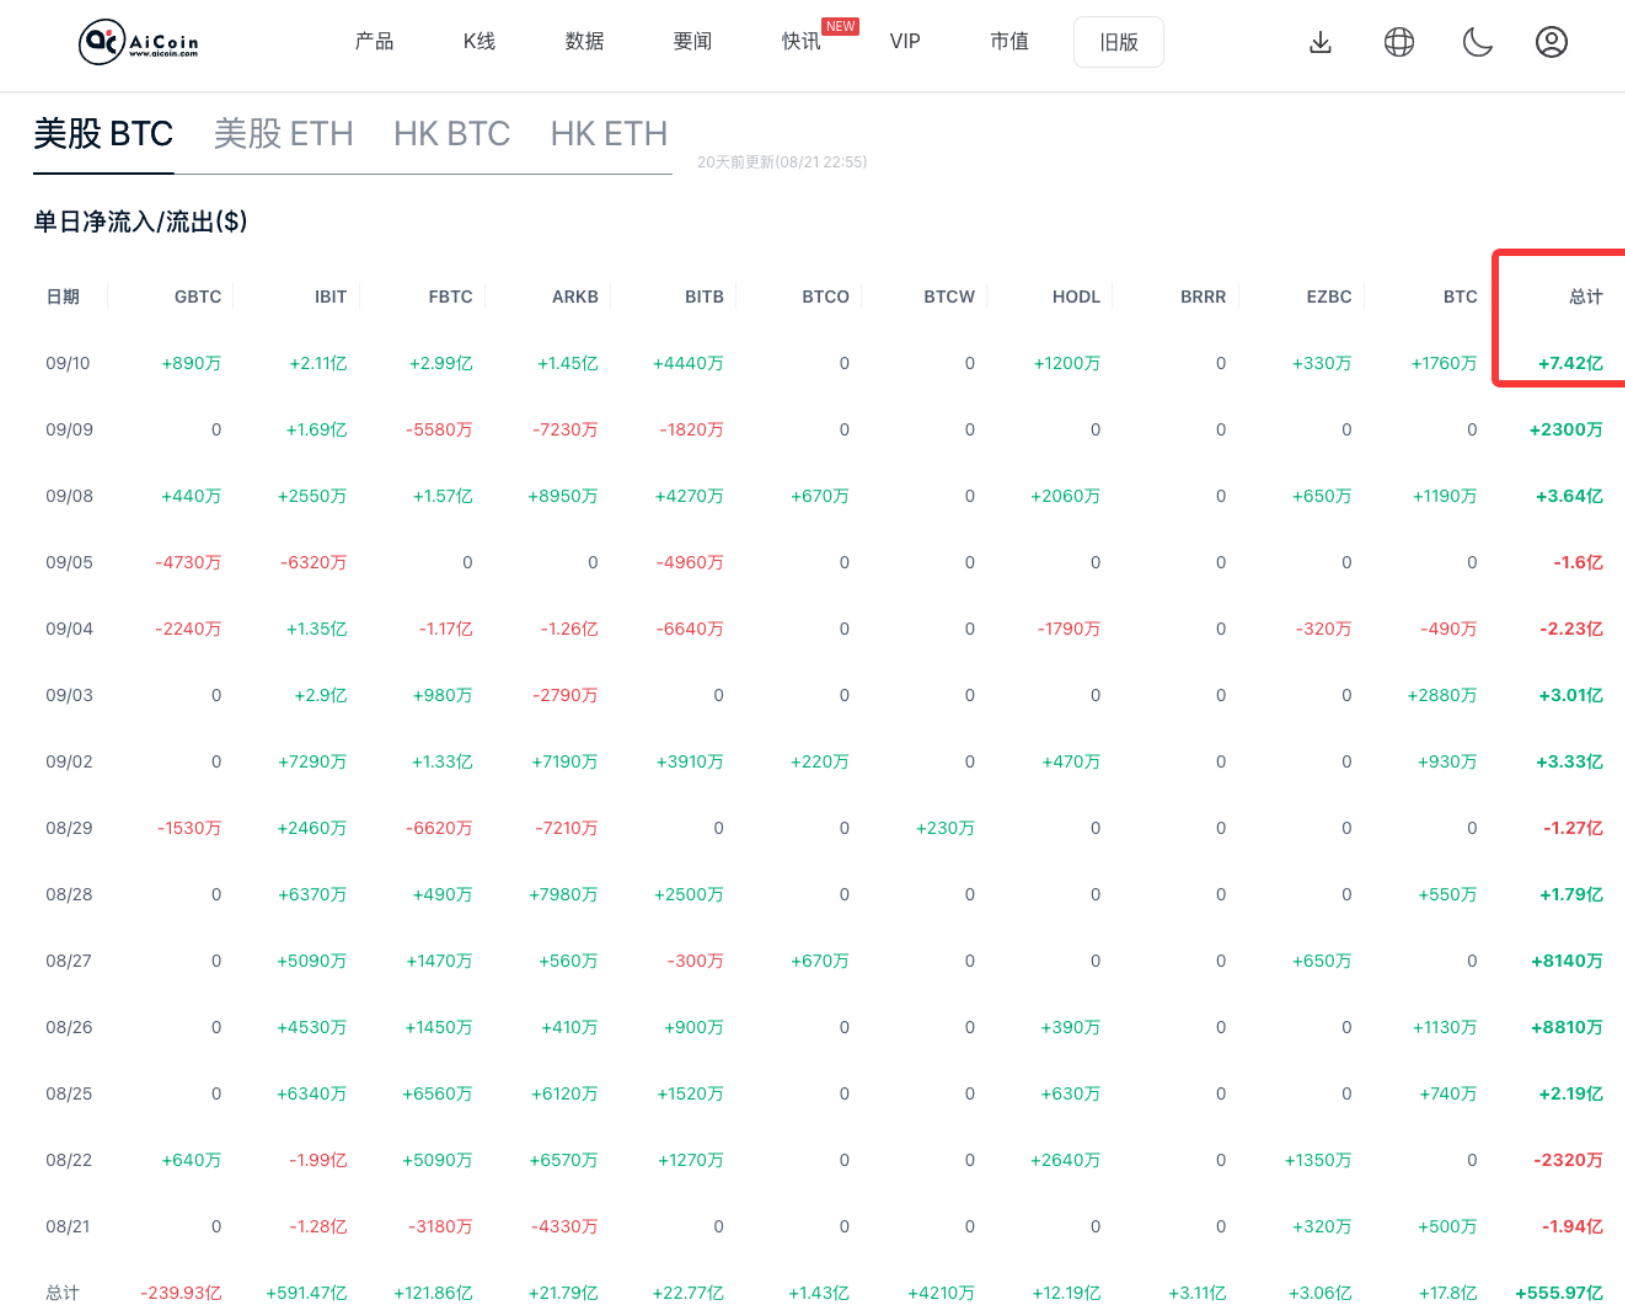1625x1312 pixels.
Task: Select the 09/09 date cell
Action: coord(69,429)
